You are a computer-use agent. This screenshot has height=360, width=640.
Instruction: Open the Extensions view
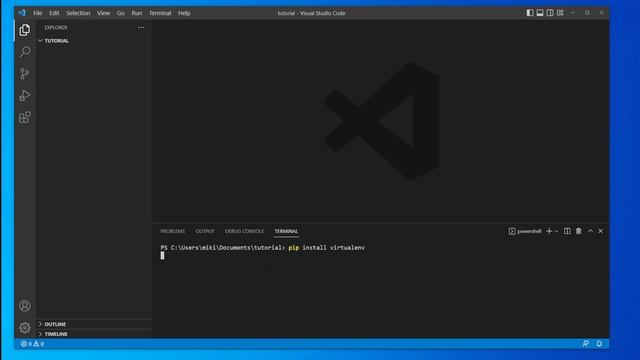point(24,118)
